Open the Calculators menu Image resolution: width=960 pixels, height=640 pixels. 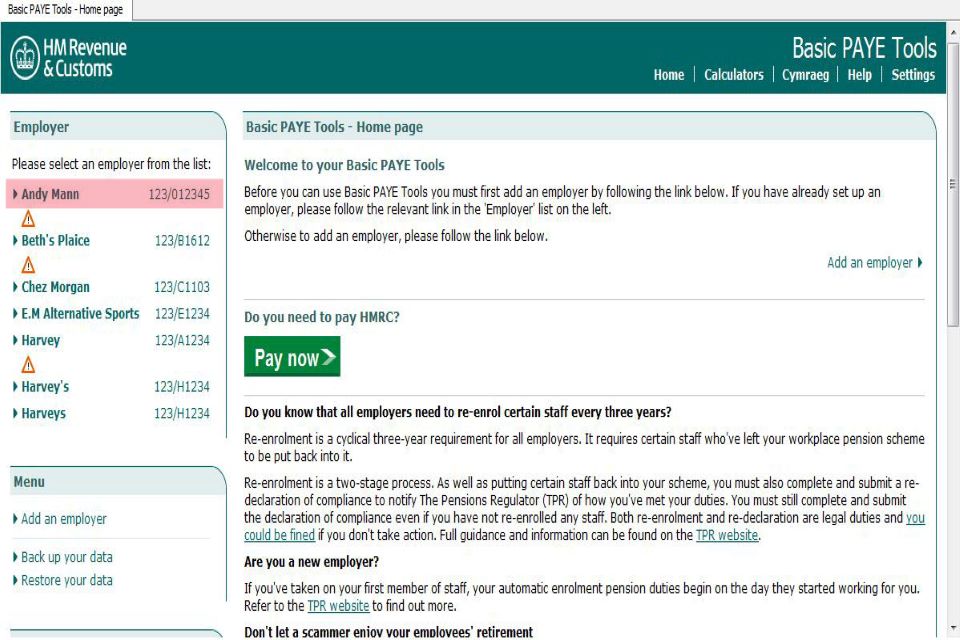[x=733, y=75]
